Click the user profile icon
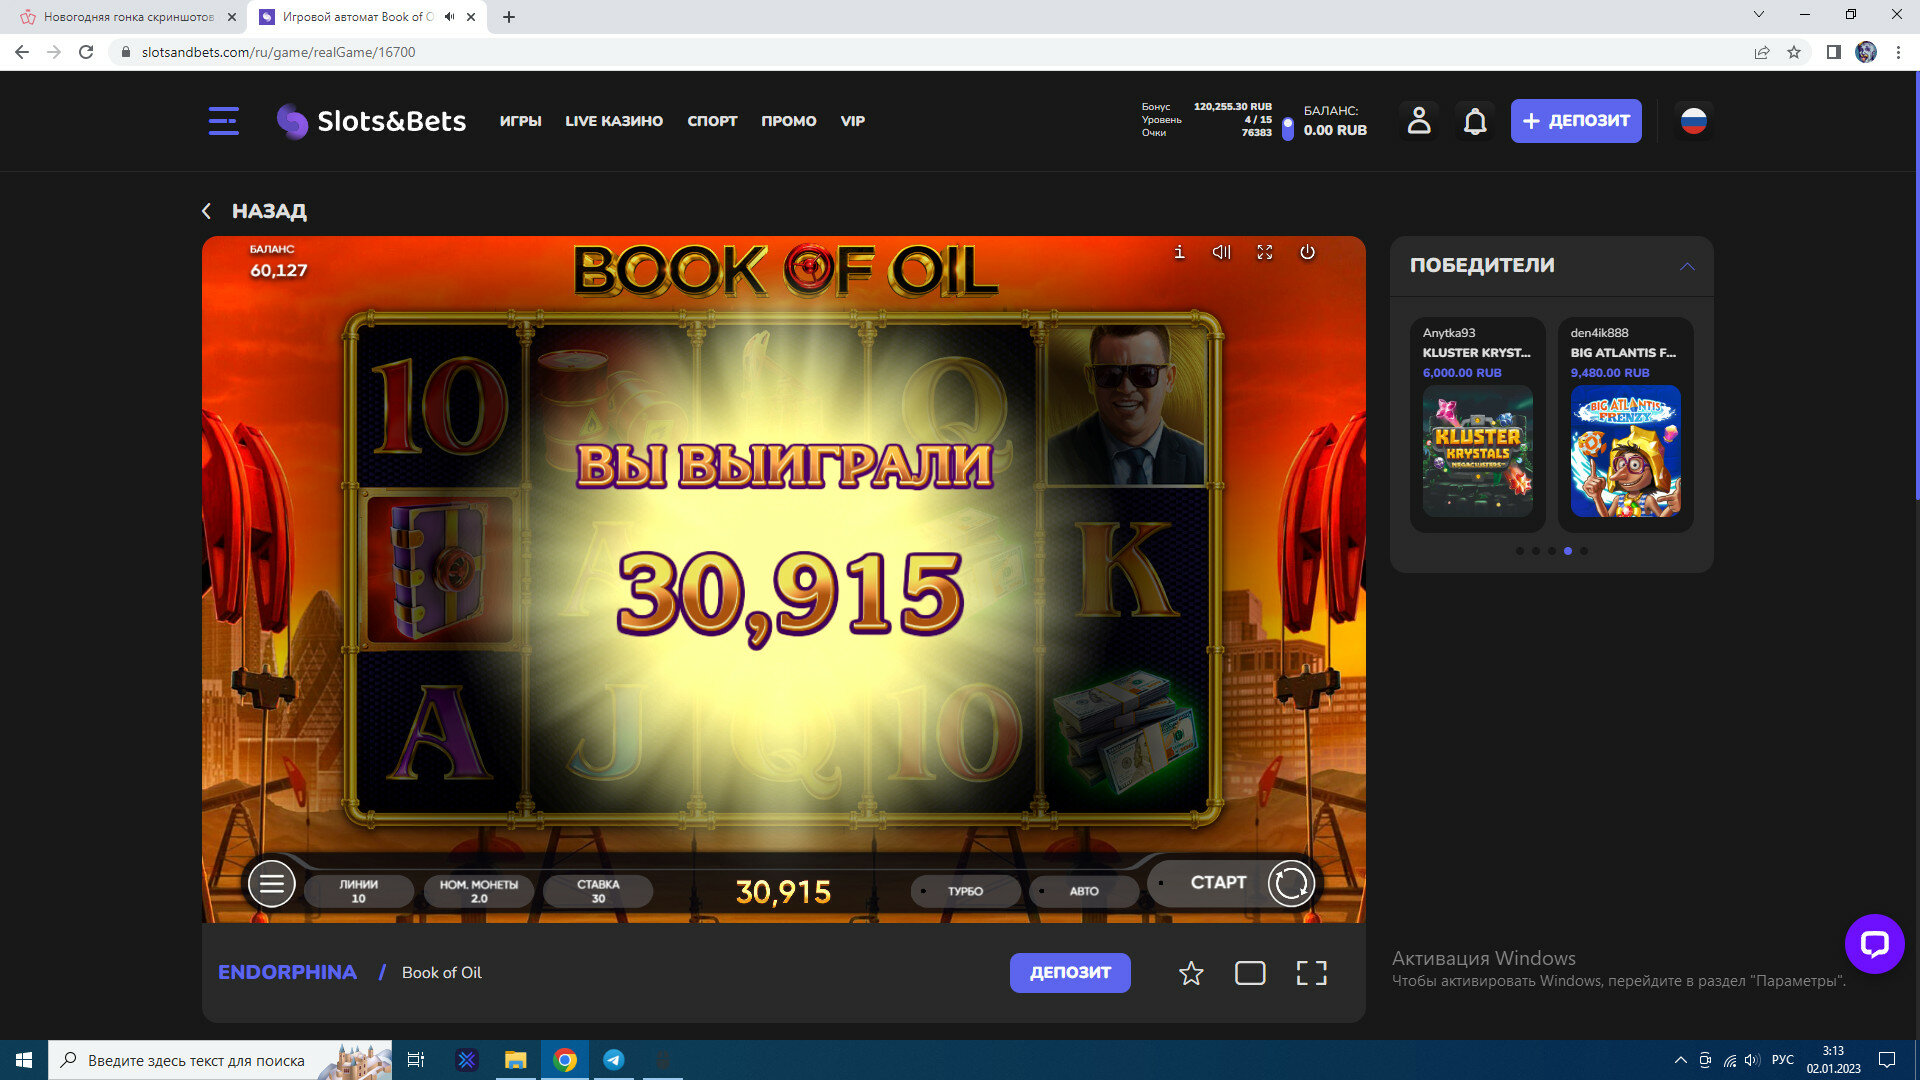 coord(1418,121)
